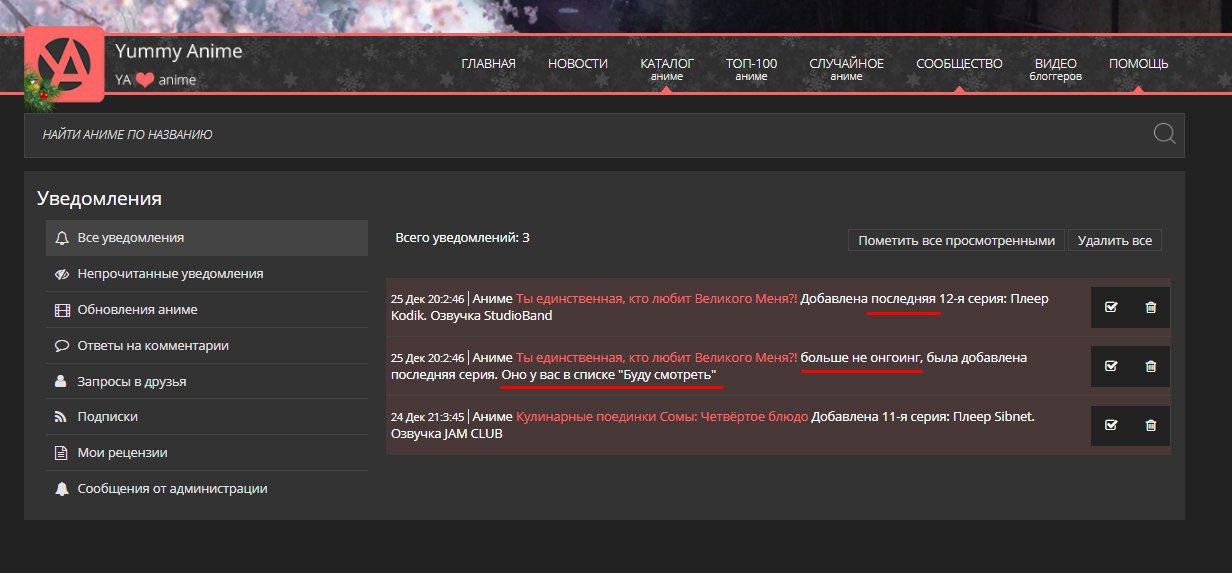
Task: Click the Yummy Anime site title
Action: (179, 51)
